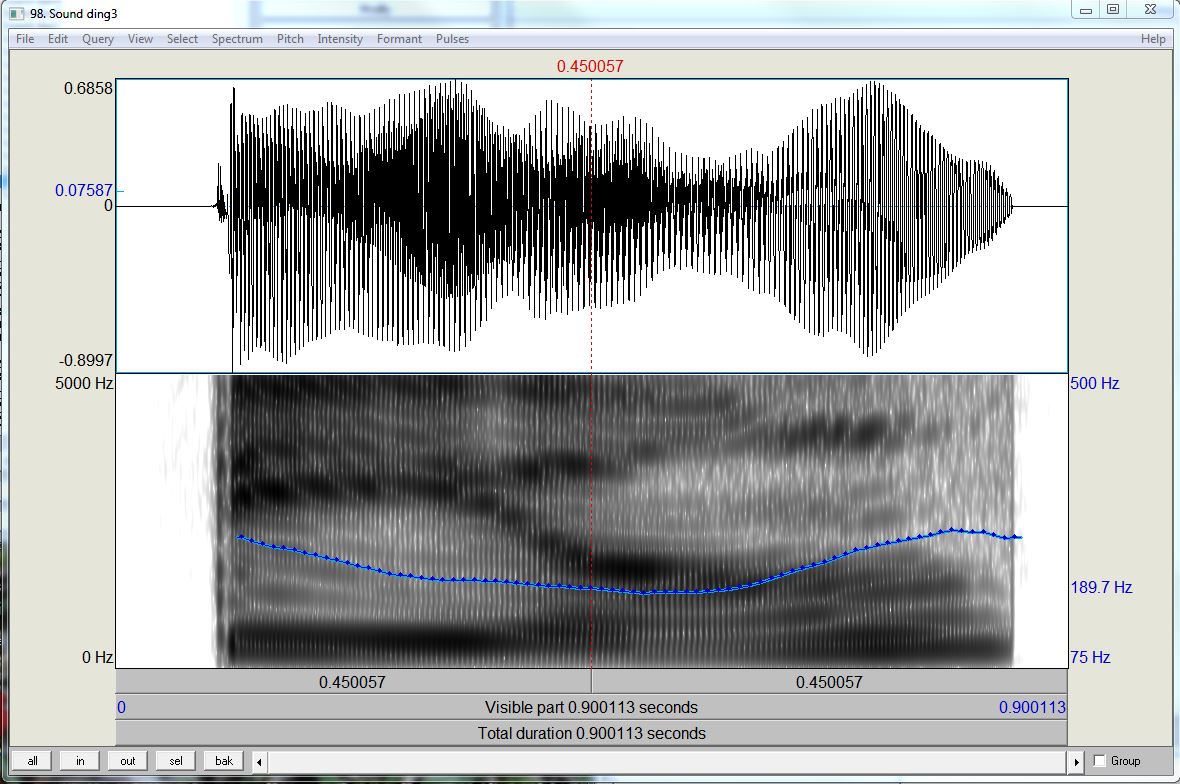Play the Total duration 0.900113 seconds bar
The height and width of the screenshot is (784, 1180).
pyautogui.click(x=592, y=733)
